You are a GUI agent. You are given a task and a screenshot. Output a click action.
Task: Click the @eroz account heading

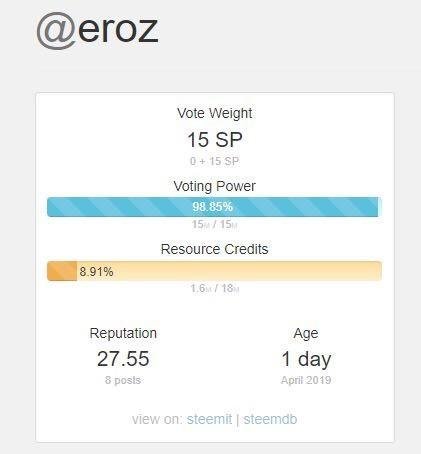97,31
